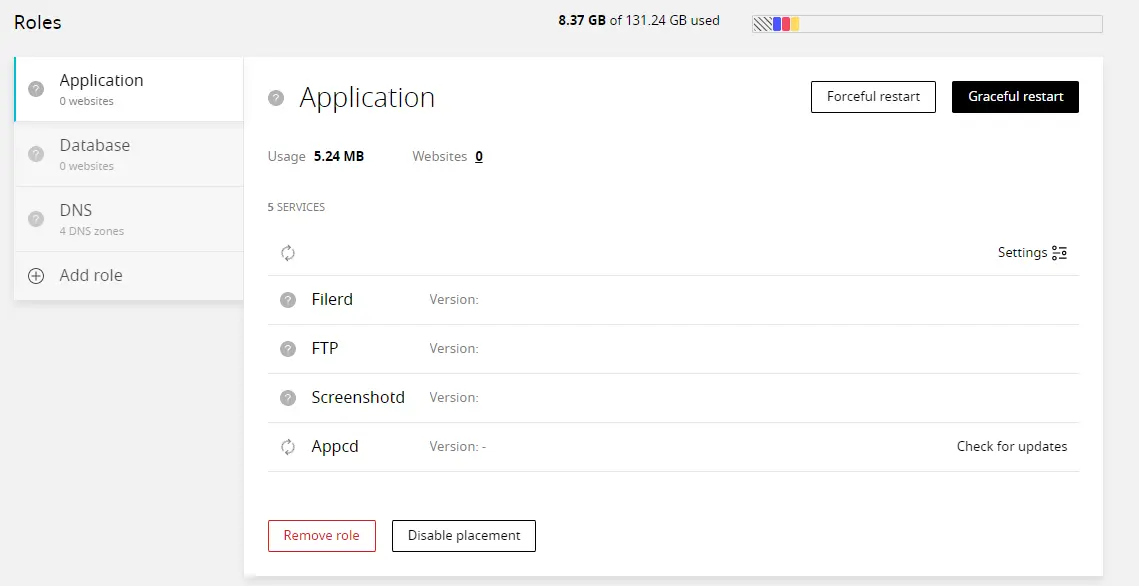Screen dimensions: 1139x586
Task: Click the Filerd Version label
Action: pyautogui.click(x=454, y=299)
